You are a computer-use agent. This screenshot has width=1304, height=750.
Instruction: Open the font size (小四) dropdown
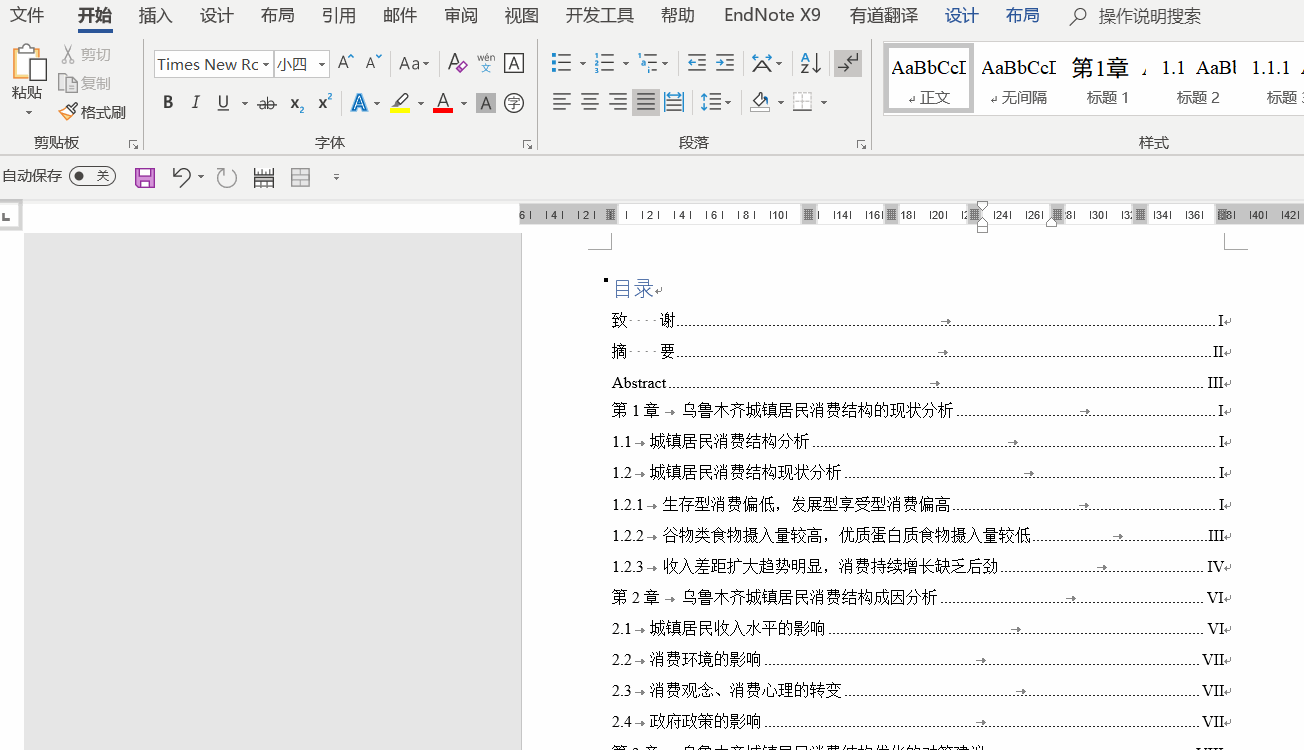point(322,64)
